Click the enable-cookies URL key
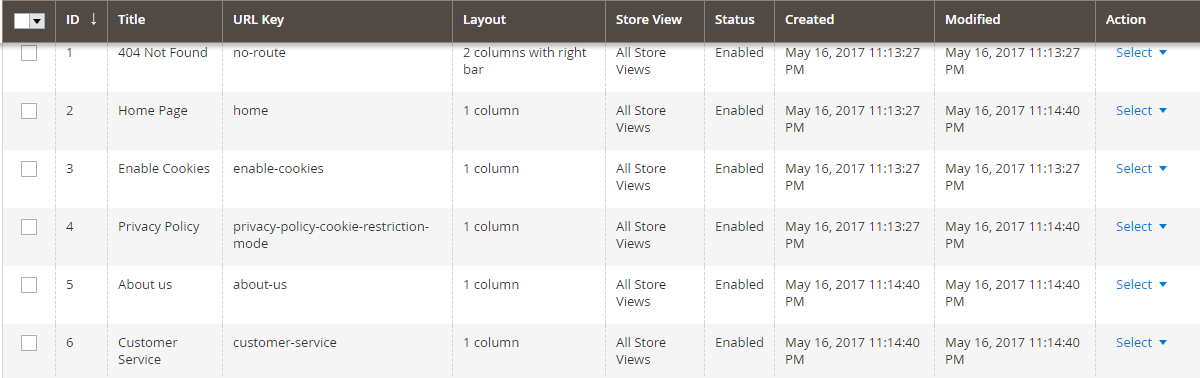Viewport: 1200px width, 378px height. 278,169
